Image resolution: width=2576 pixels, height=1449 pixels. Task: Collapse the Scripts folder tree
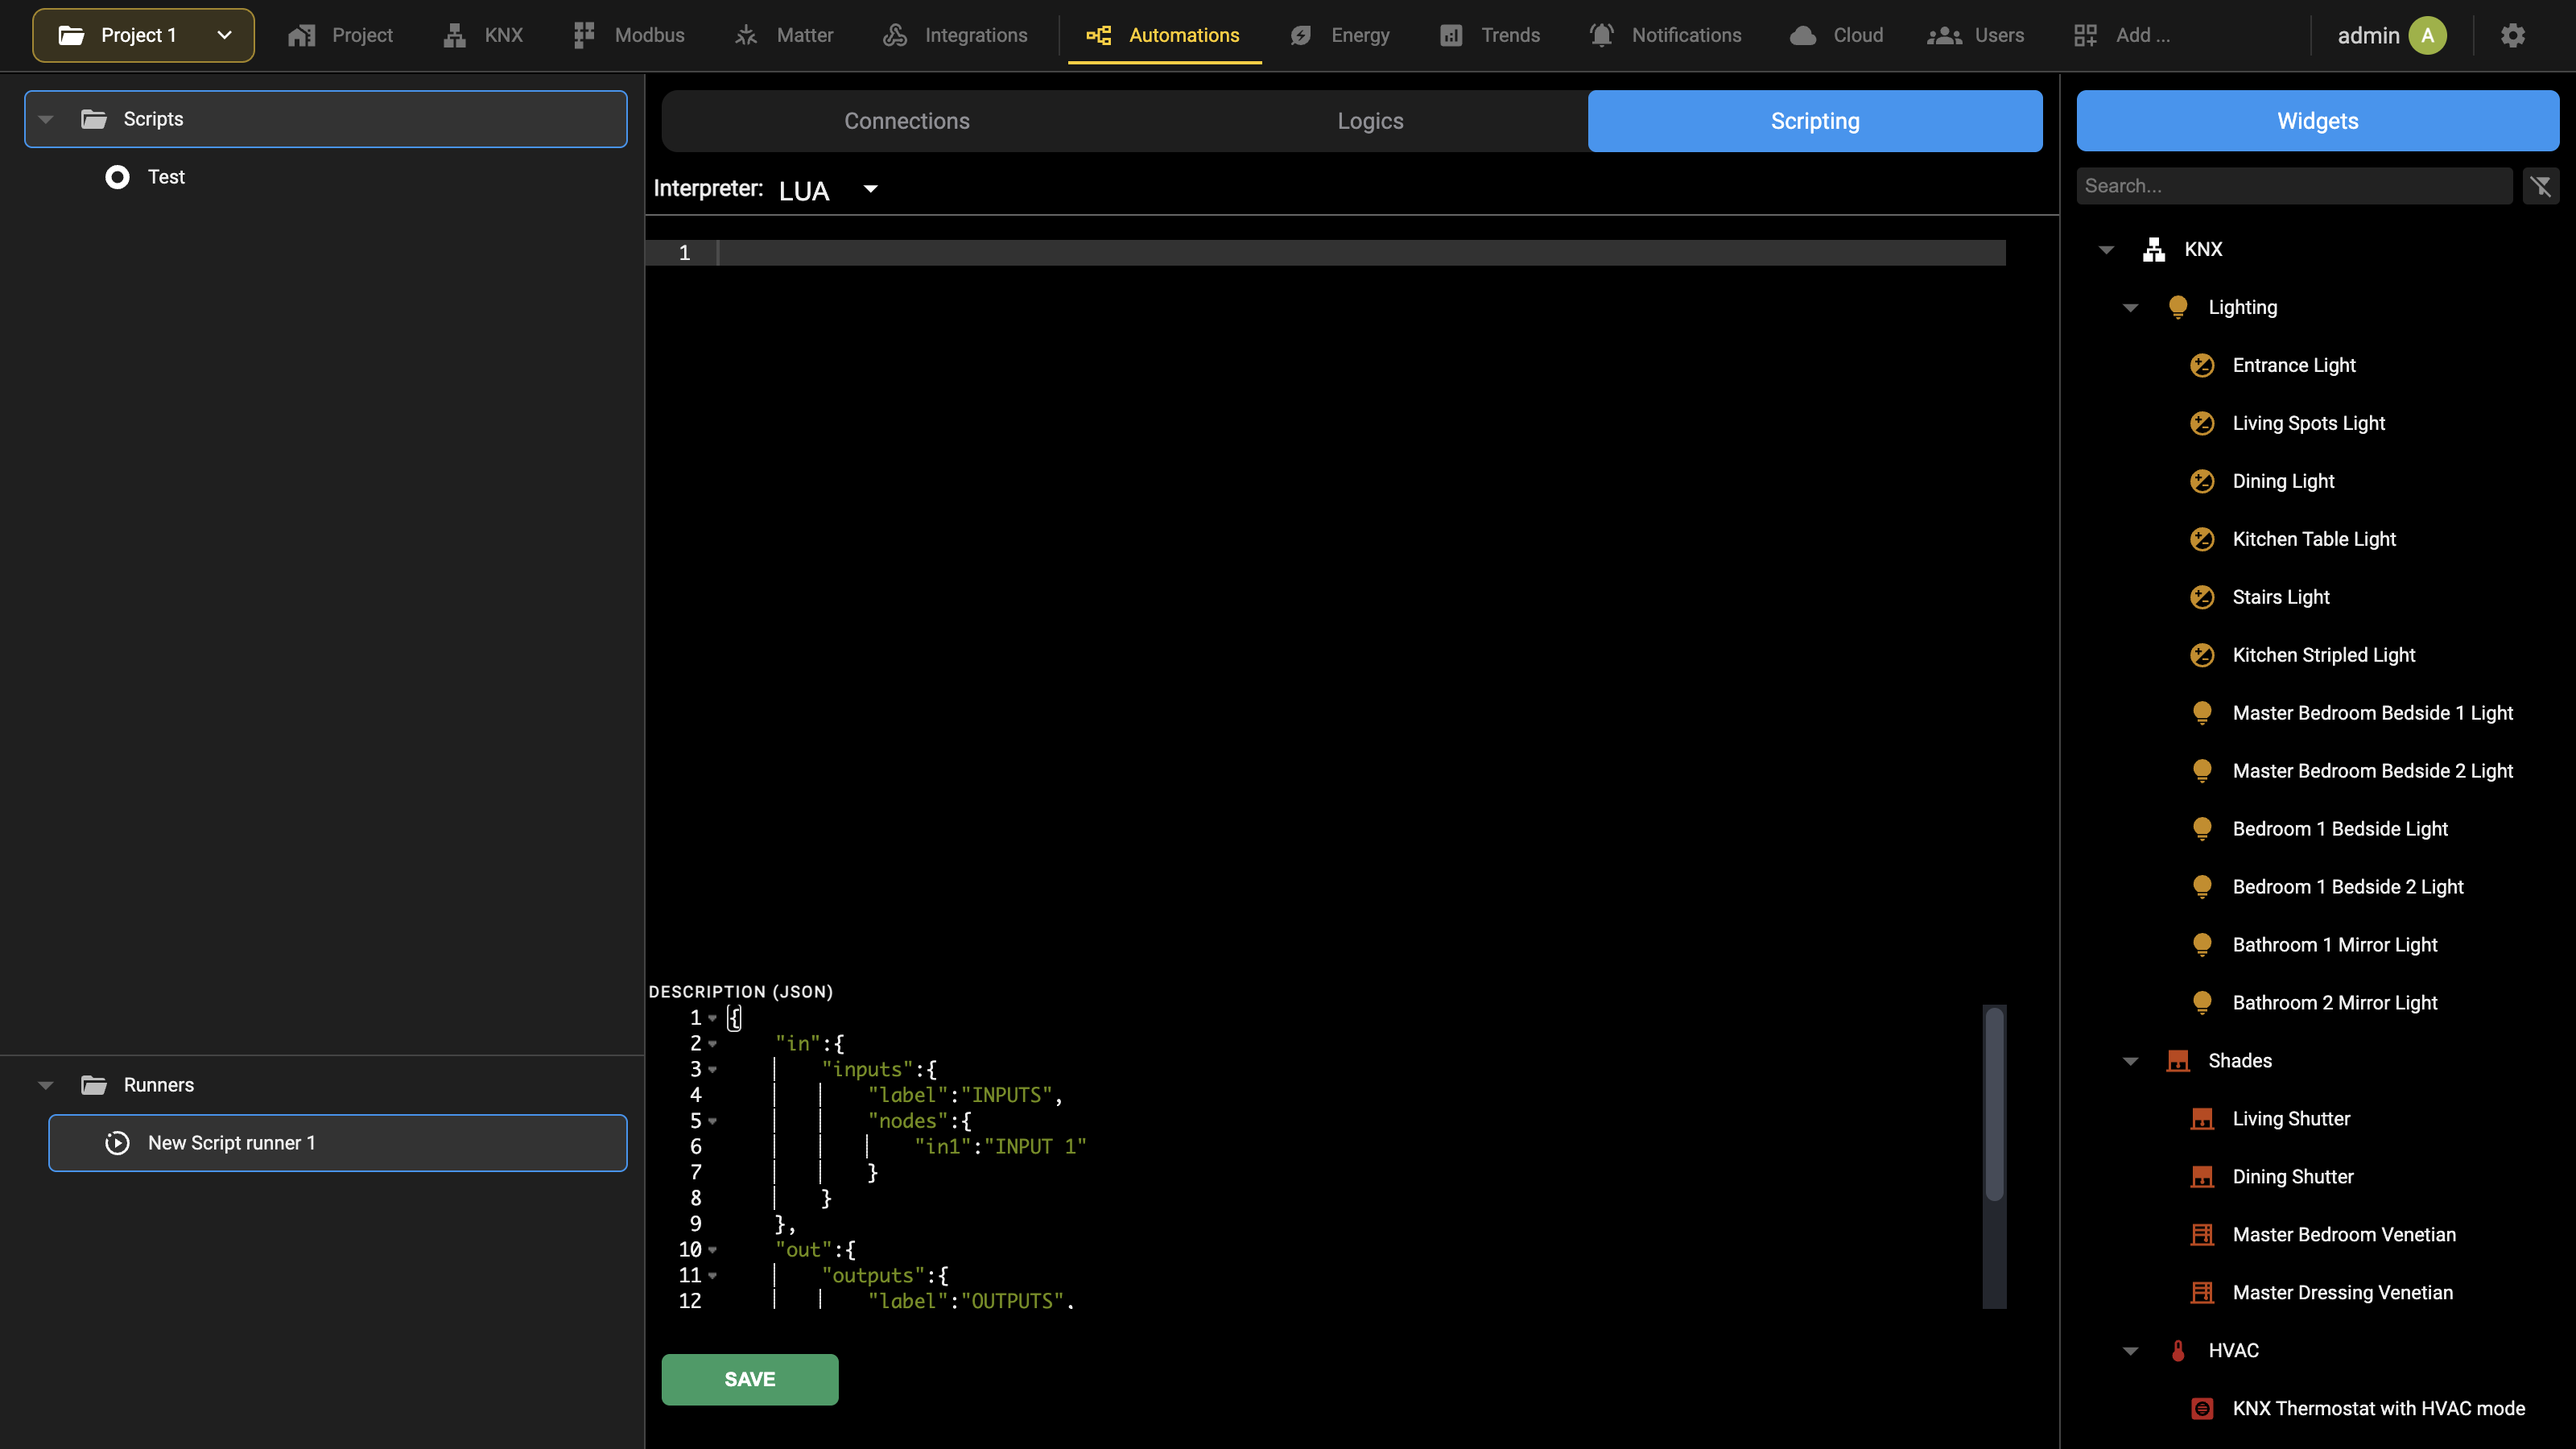pyautogui.click(x=46, y=119)
